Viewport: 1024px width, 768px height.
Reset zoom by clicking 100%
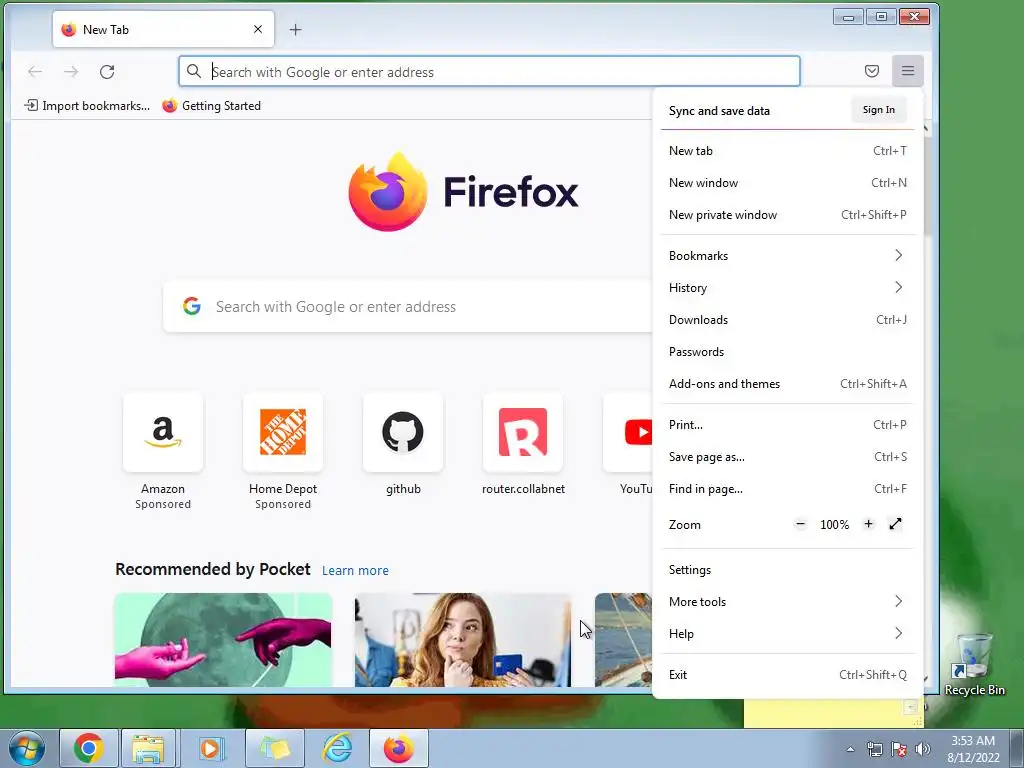coord(834,524)
